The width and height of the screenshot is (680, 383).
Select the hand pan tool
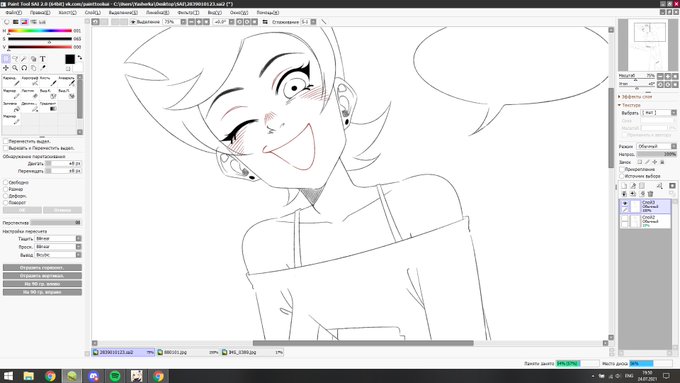(x=33, y=68)
